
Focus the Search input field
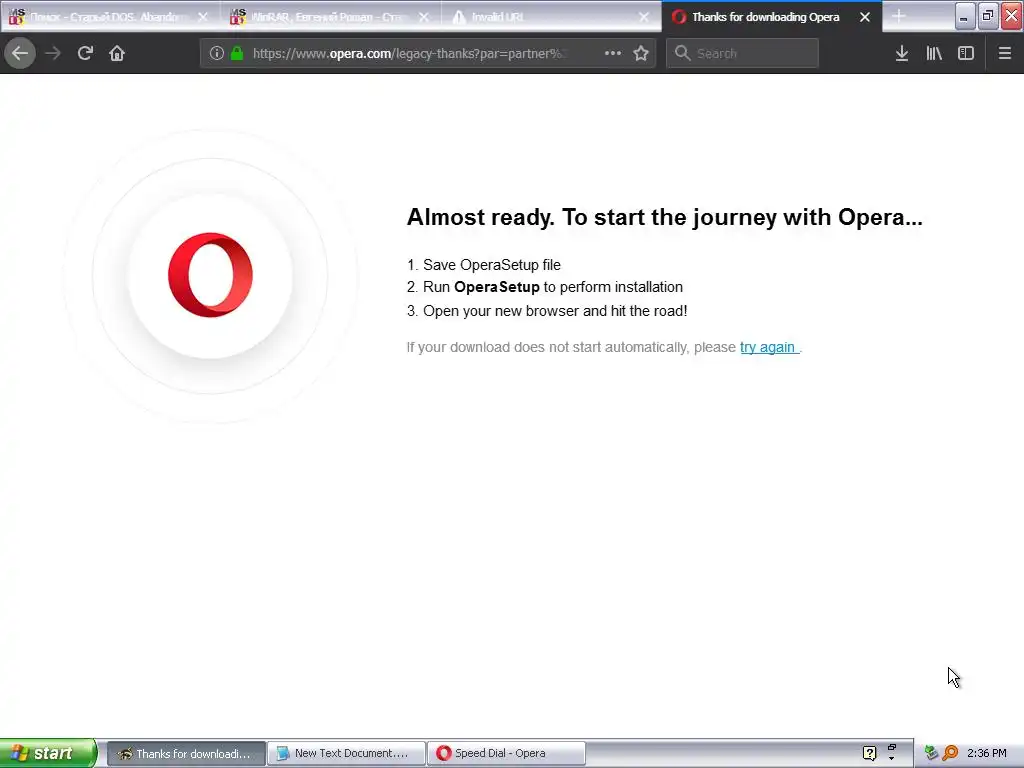pos(743,53)
